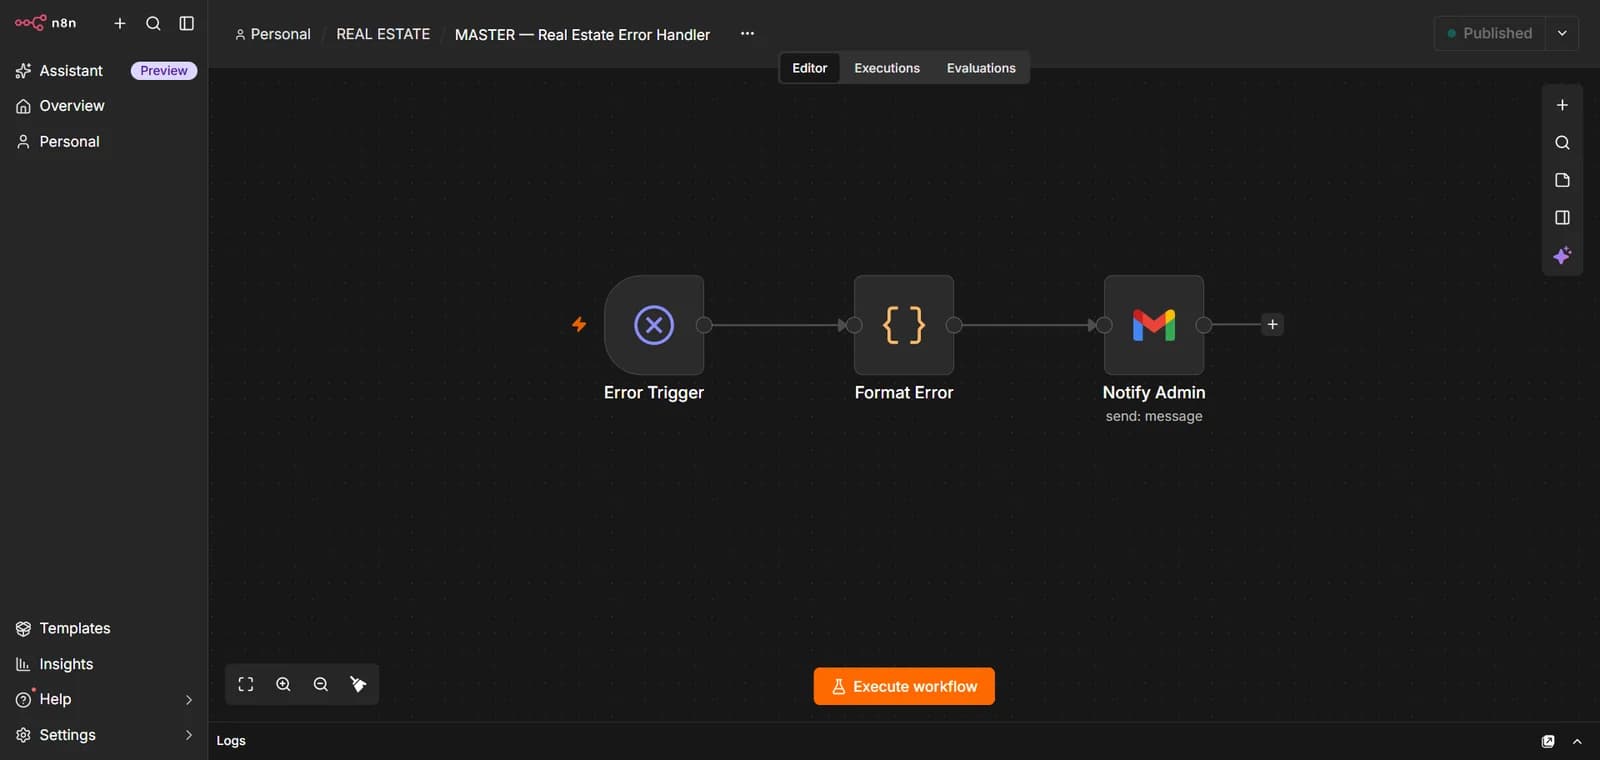Click the plus icon beside n8n logo
Screen dimensions: 1600x760
pyautogui.click(x=120, y=23)
